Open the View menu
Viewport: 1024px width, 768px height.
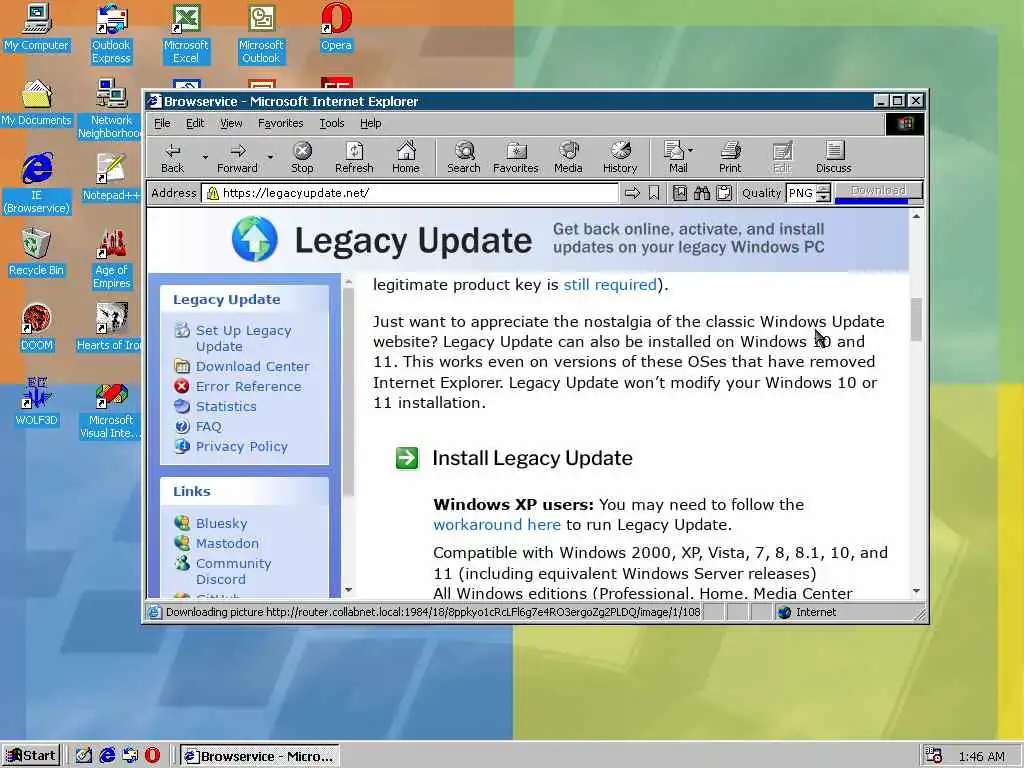point(231,123)
